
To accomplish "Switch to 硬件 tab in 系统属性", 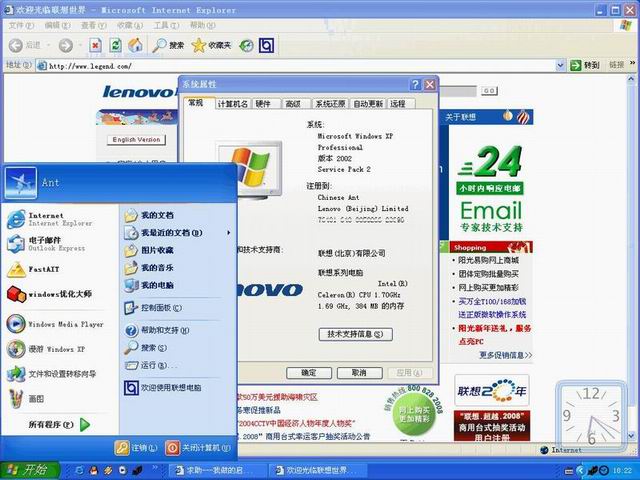I will 266,104.
